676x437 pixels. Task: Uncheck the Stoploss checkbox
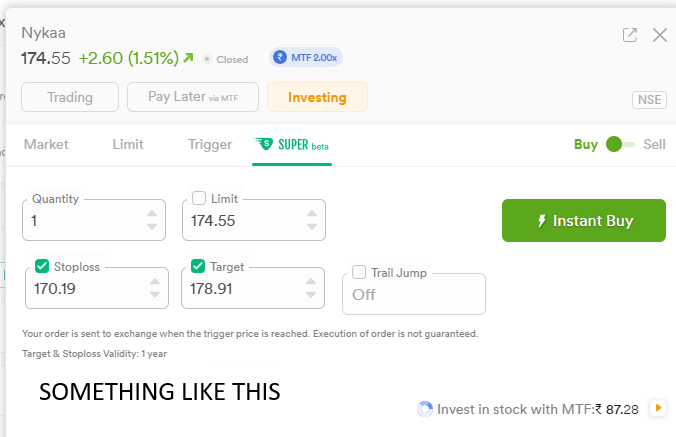[42, 266]
